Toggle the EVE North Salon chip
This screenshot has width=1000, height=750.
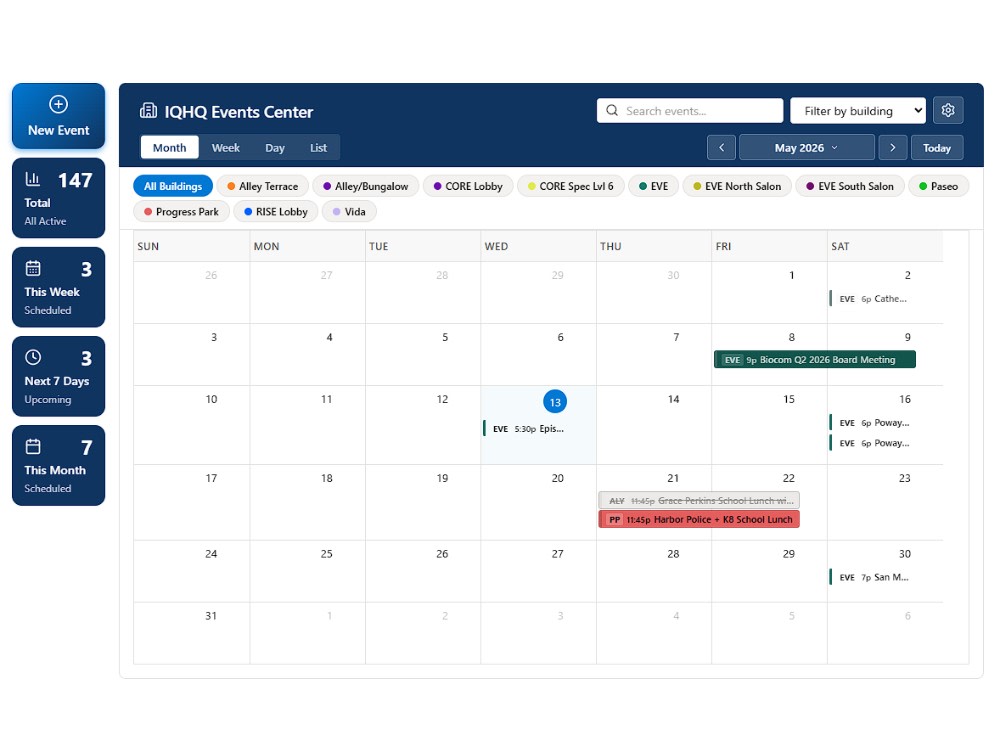coord(737,186)
